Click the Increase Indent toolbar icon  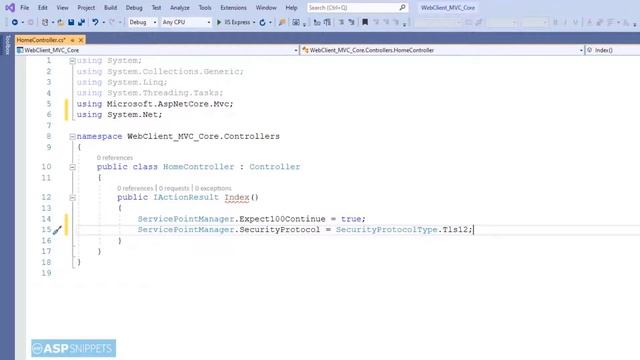pos(327,22)
